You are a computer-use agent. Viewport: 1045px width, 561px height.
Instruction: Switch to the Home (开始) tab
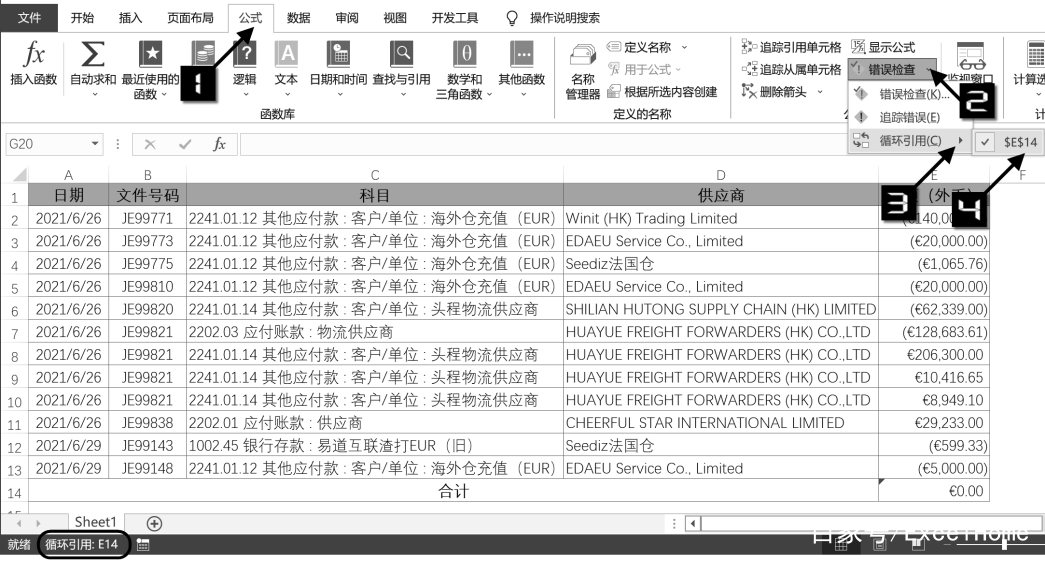[x=82, y=18]
